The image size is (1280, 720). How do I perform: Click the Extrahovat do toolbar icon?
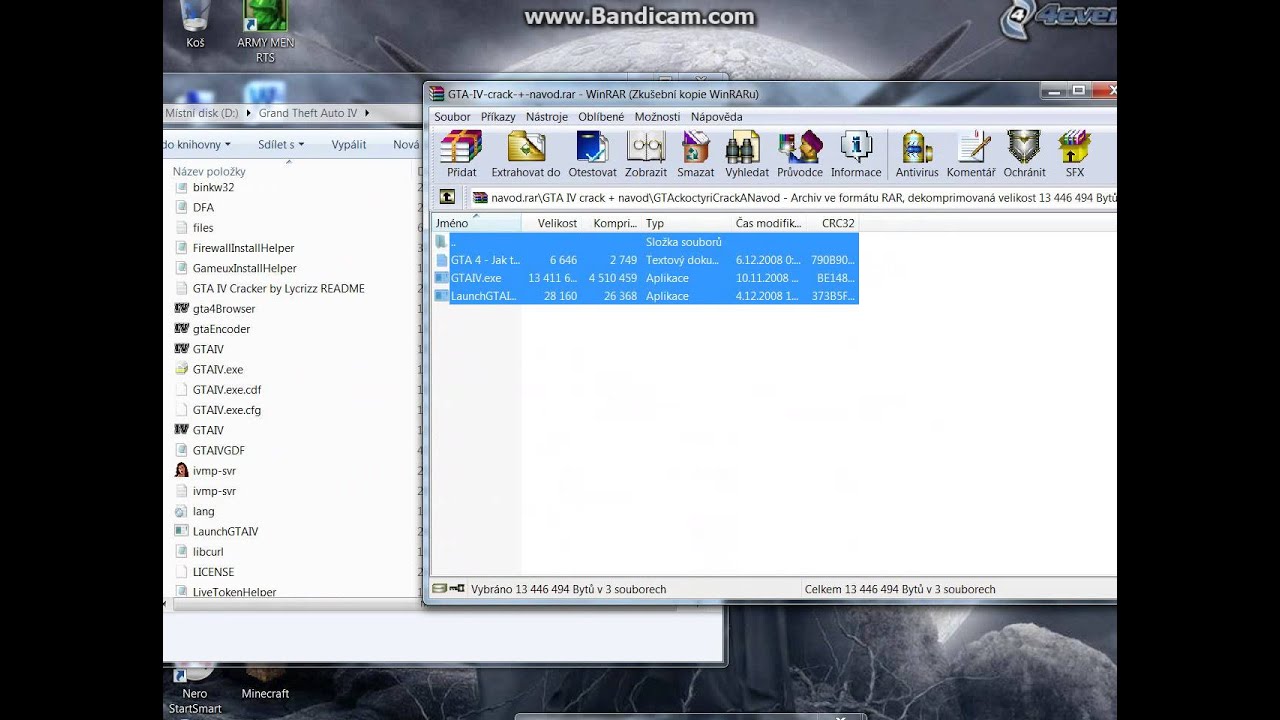(526, 154)
